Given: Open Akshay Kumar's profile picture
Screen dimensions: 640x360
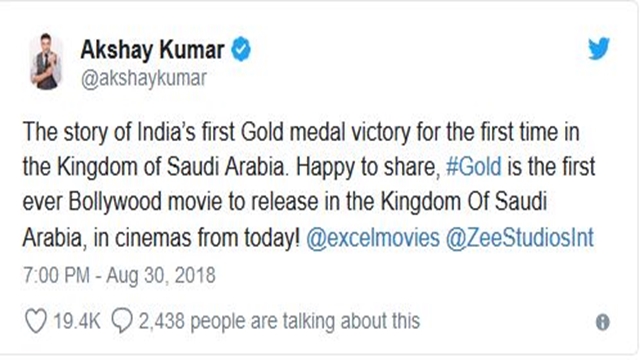Looking at the screenshot, I should [x=46, y=62].
